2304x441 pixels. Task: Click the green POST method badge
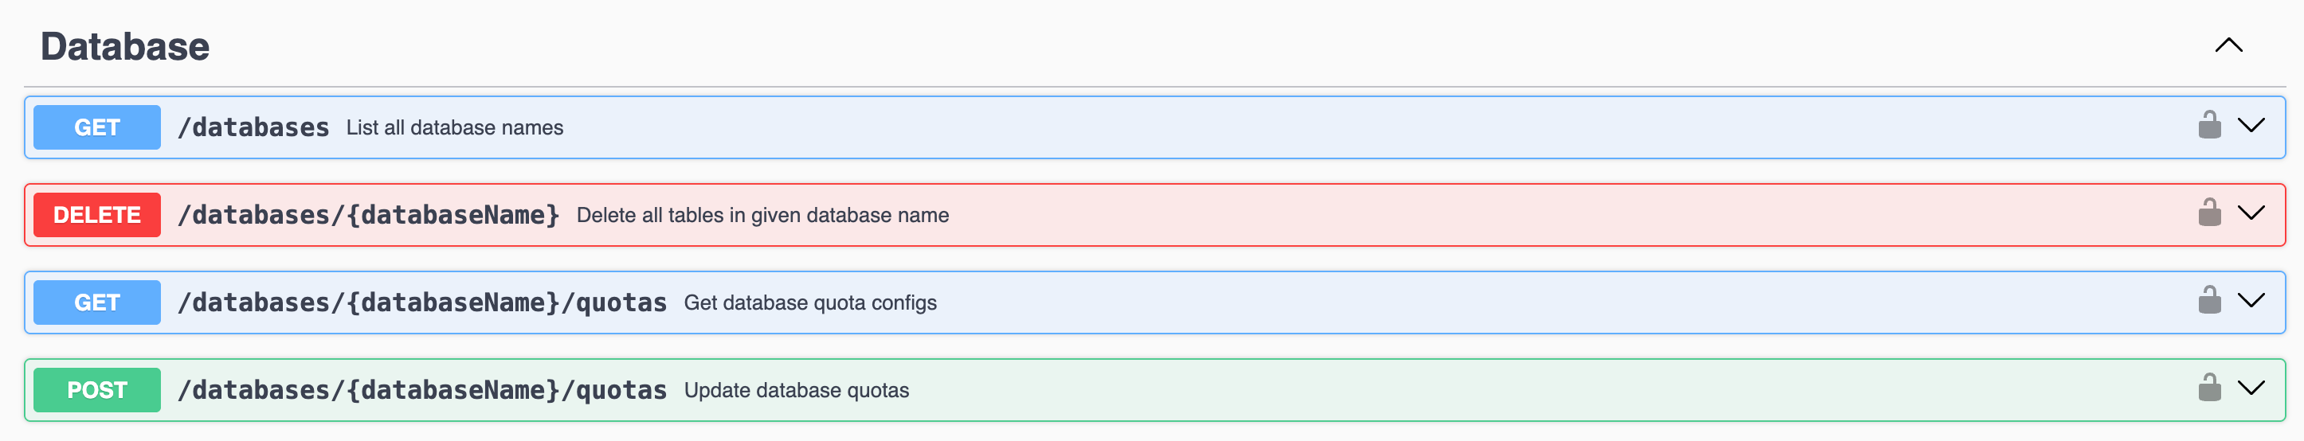pyautogui.click(x=97, y=390)
